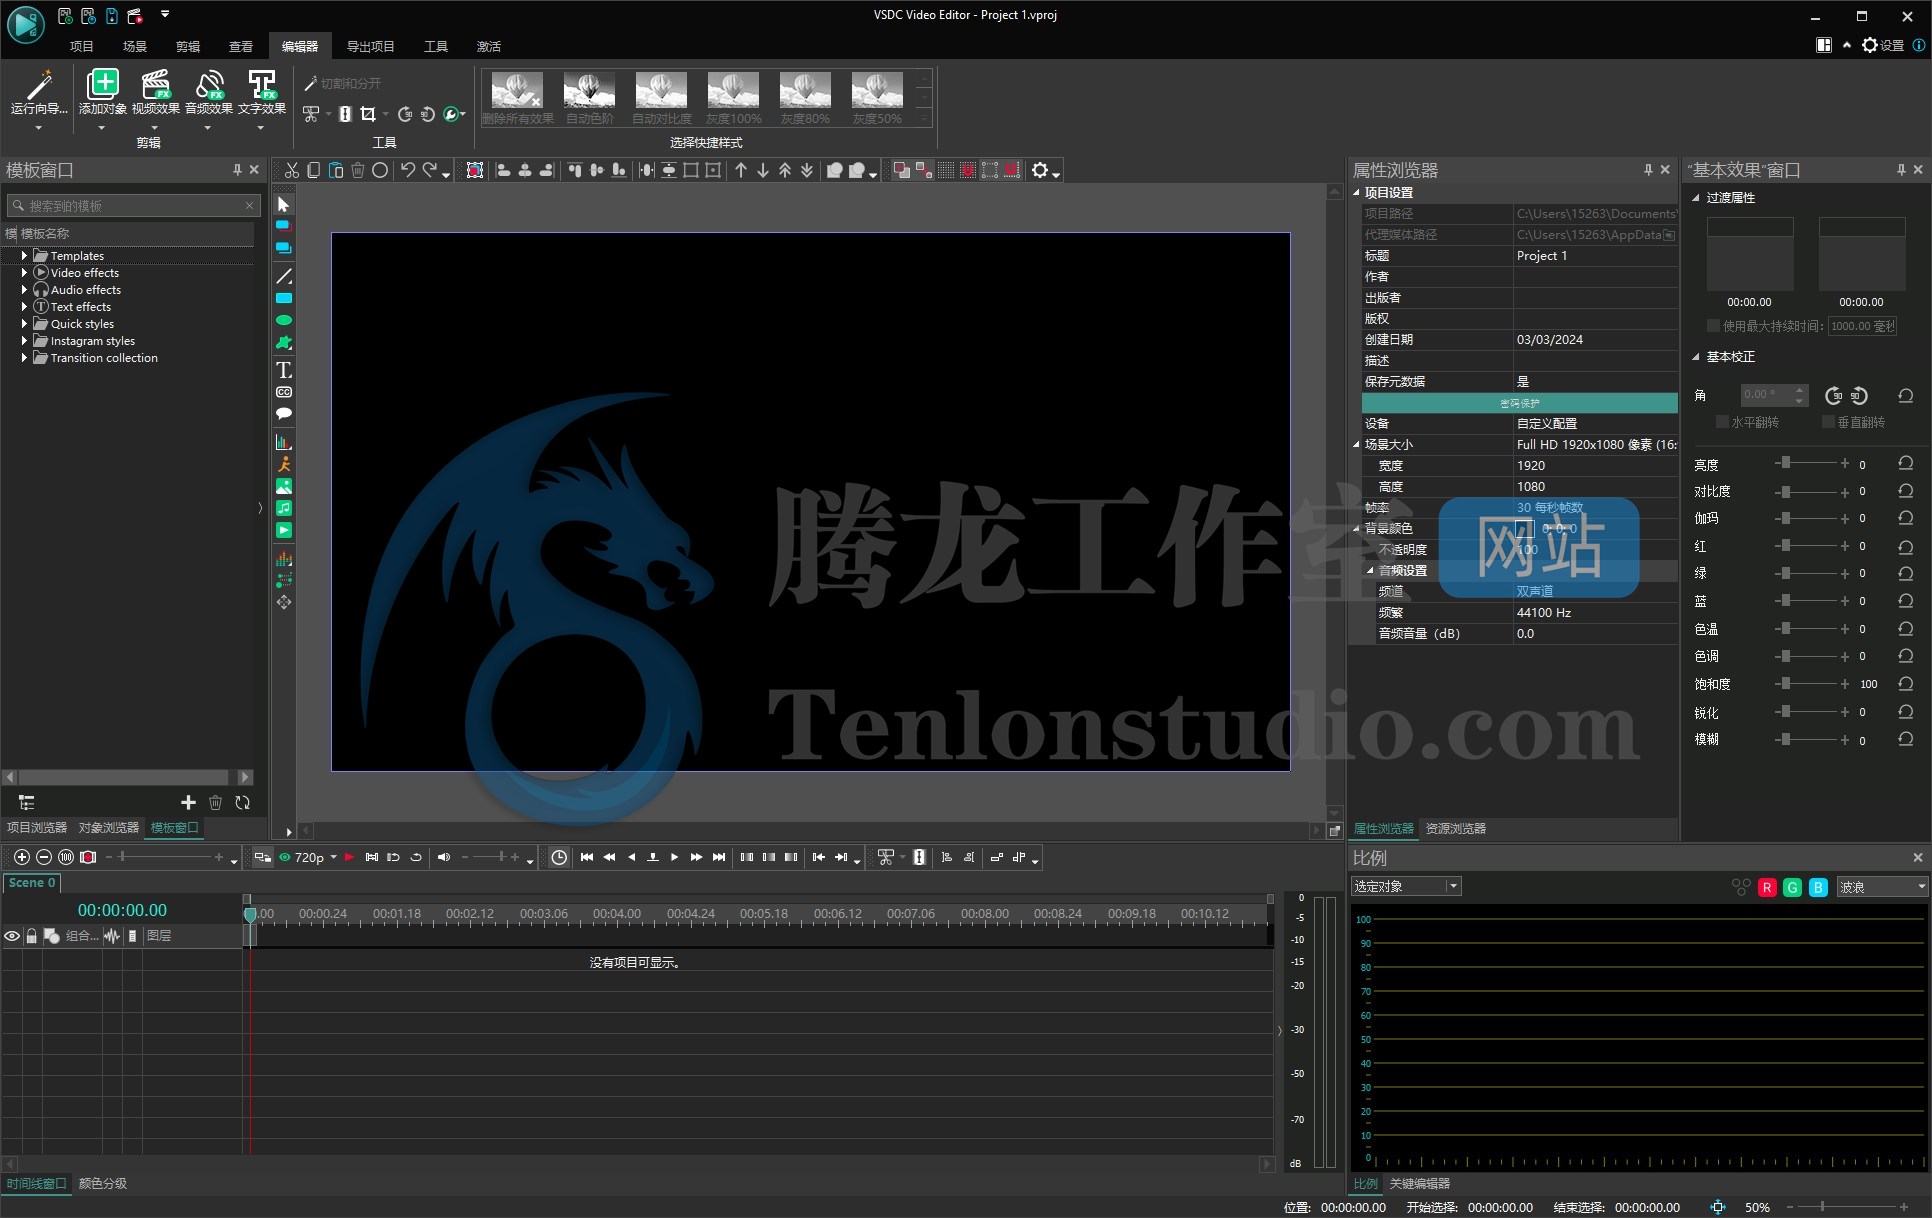Click the undo arrow in the edit toolbar
The height and width of the screenshot is (1218, 1932).
407,171
